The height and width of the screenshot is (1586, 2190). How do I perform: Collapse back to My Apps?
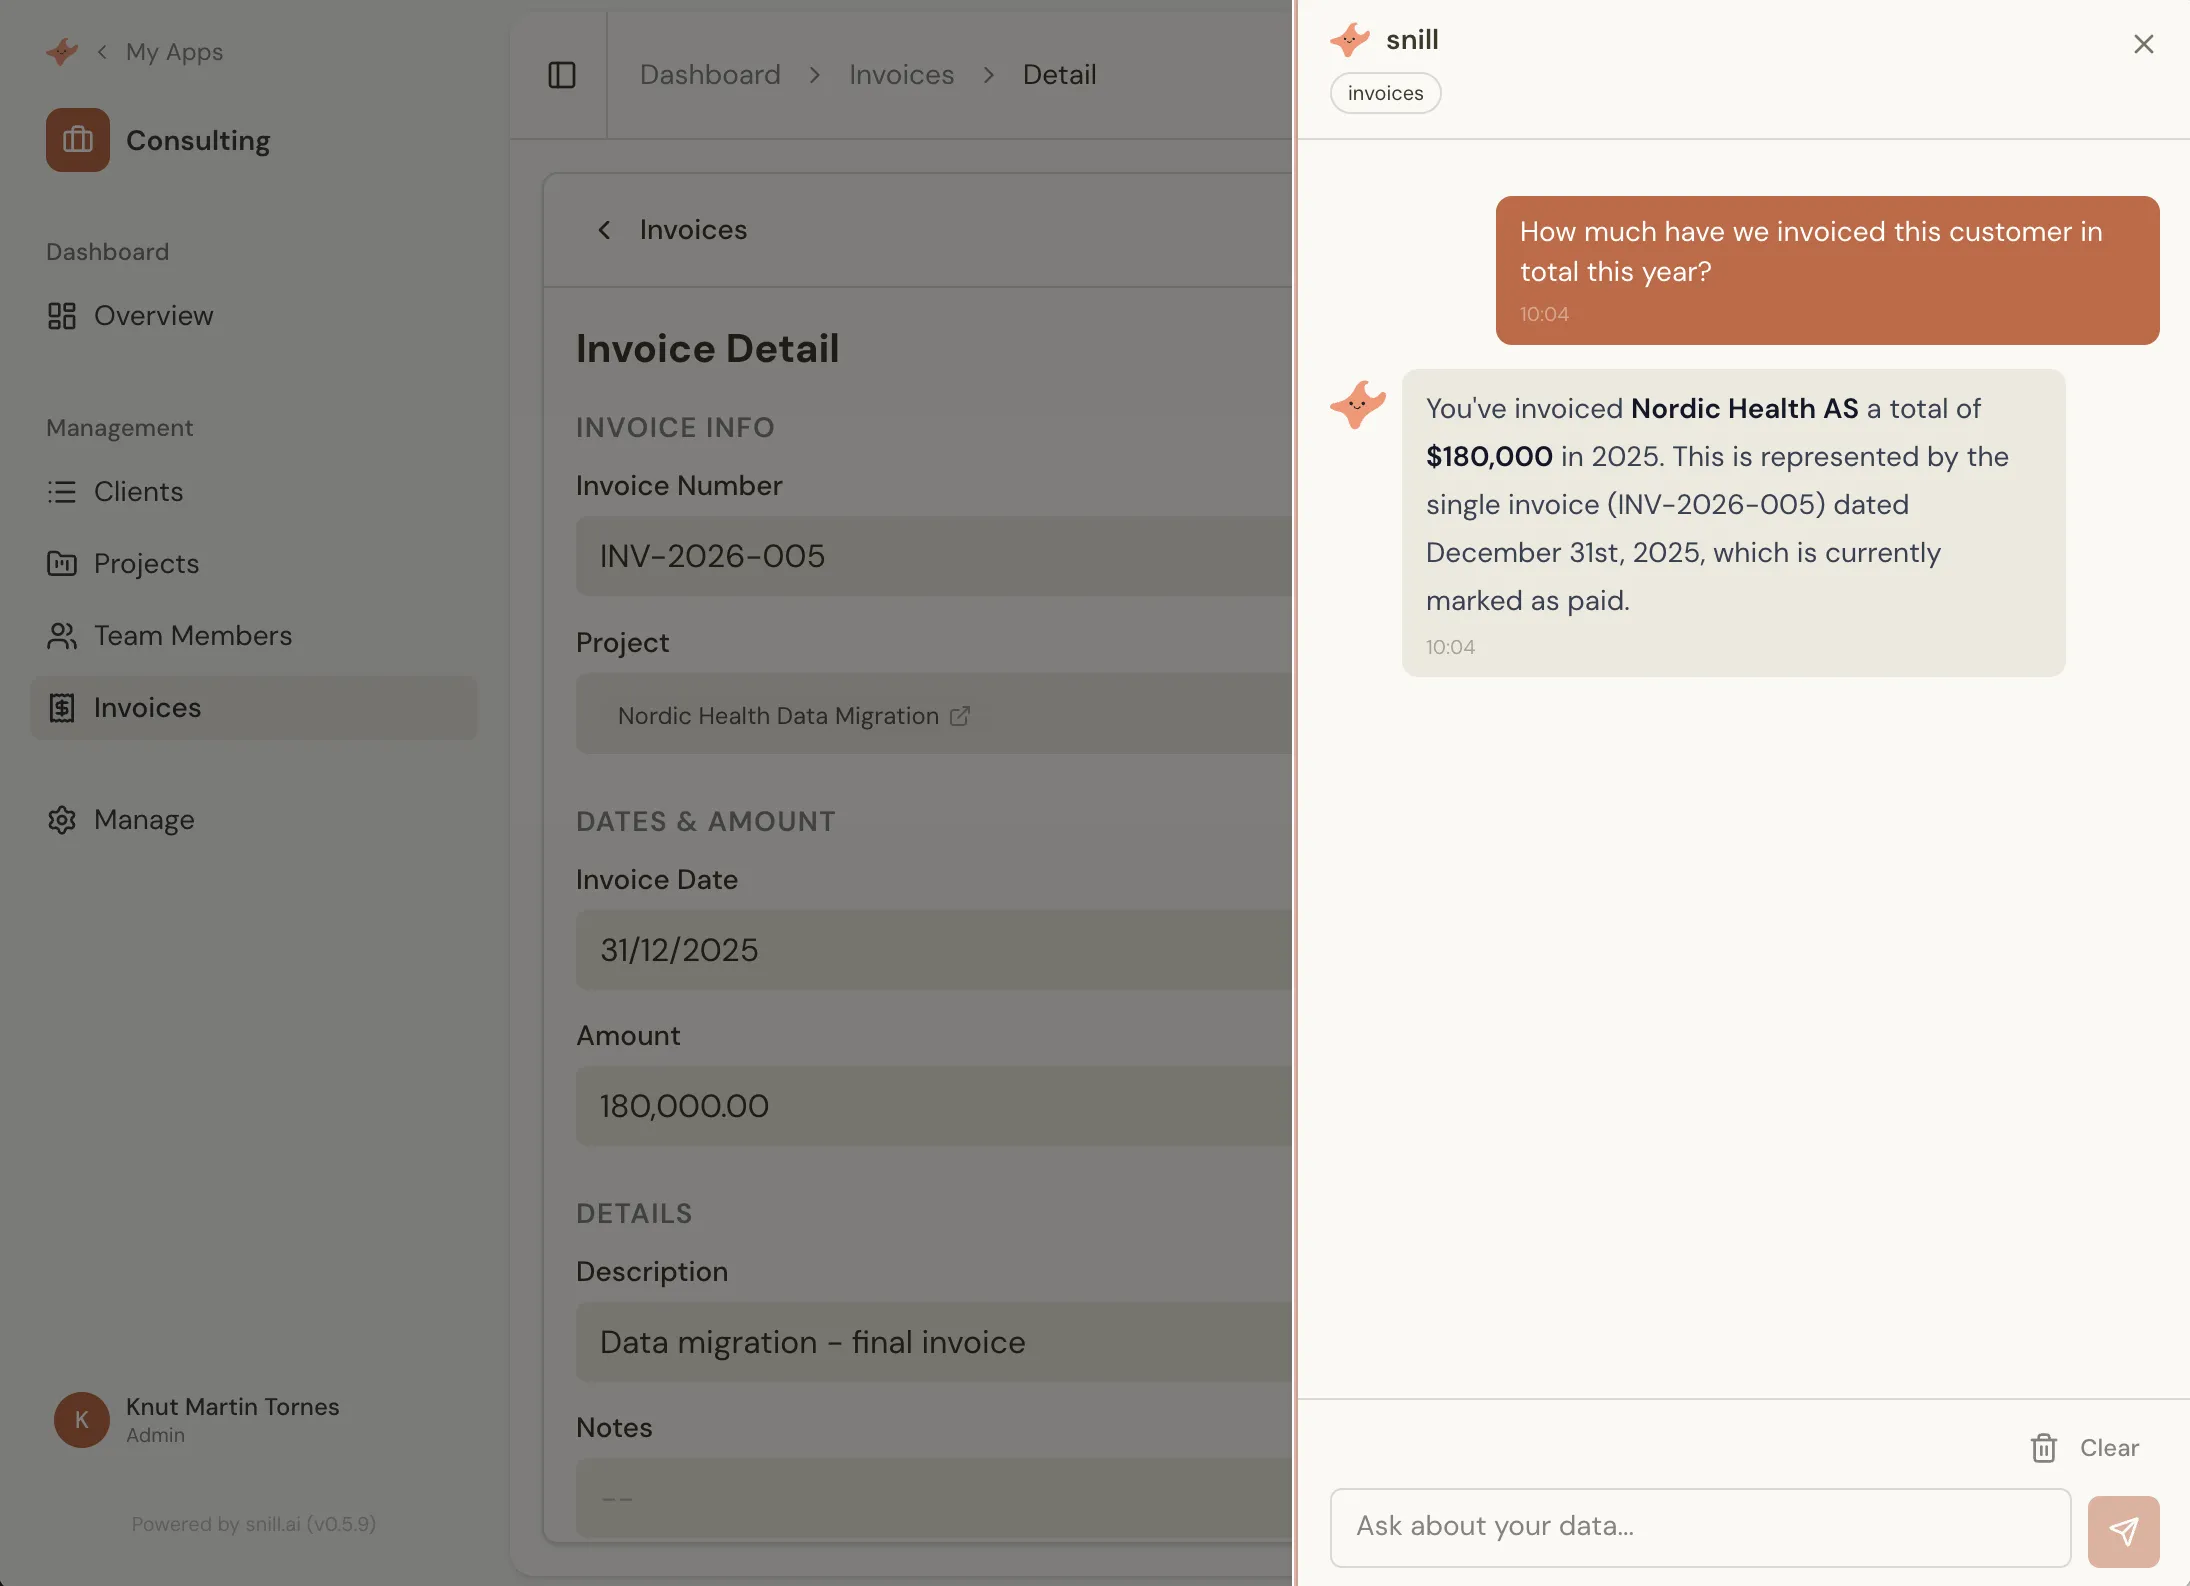pyautogui.click(x=101, y=51)
